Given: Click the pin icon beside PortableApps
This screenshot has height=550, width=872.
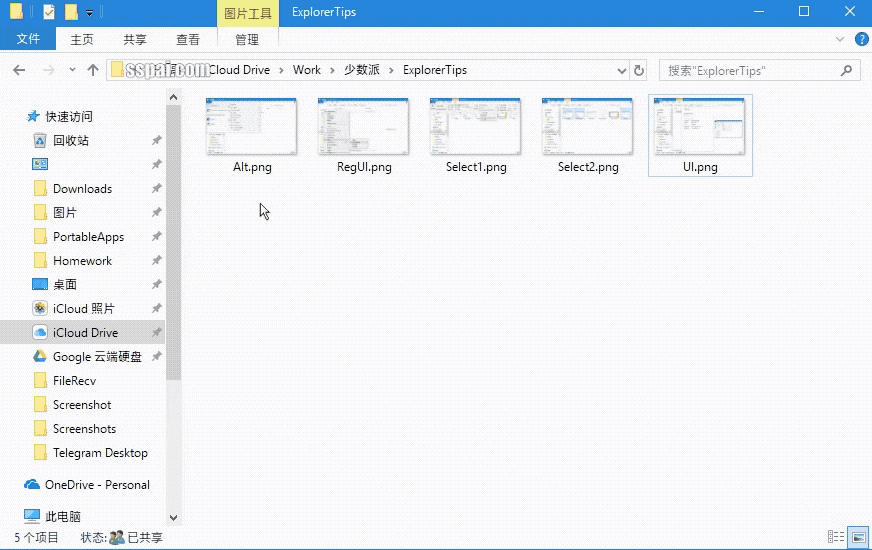Looking at the screenshot, I should (x=157, y=236).
